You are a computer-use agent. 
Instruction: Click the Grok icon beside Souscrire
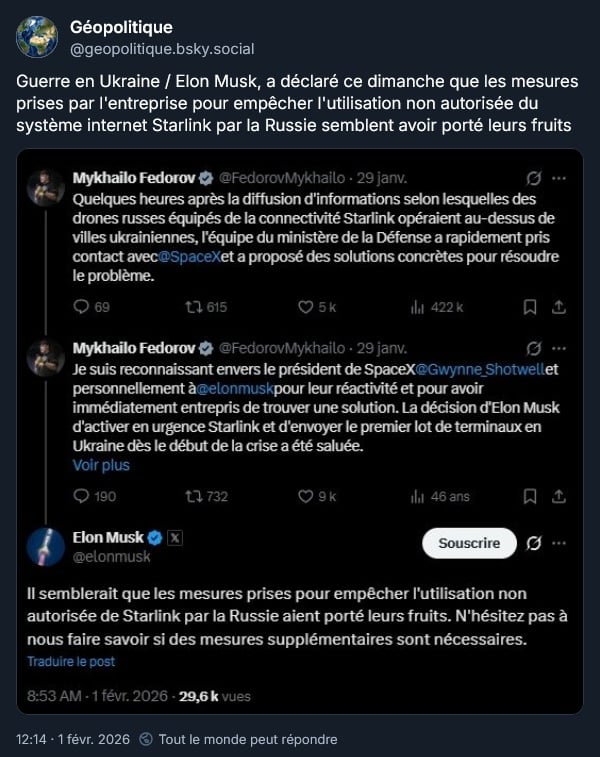pyautogui.click(x=534, y=543)
